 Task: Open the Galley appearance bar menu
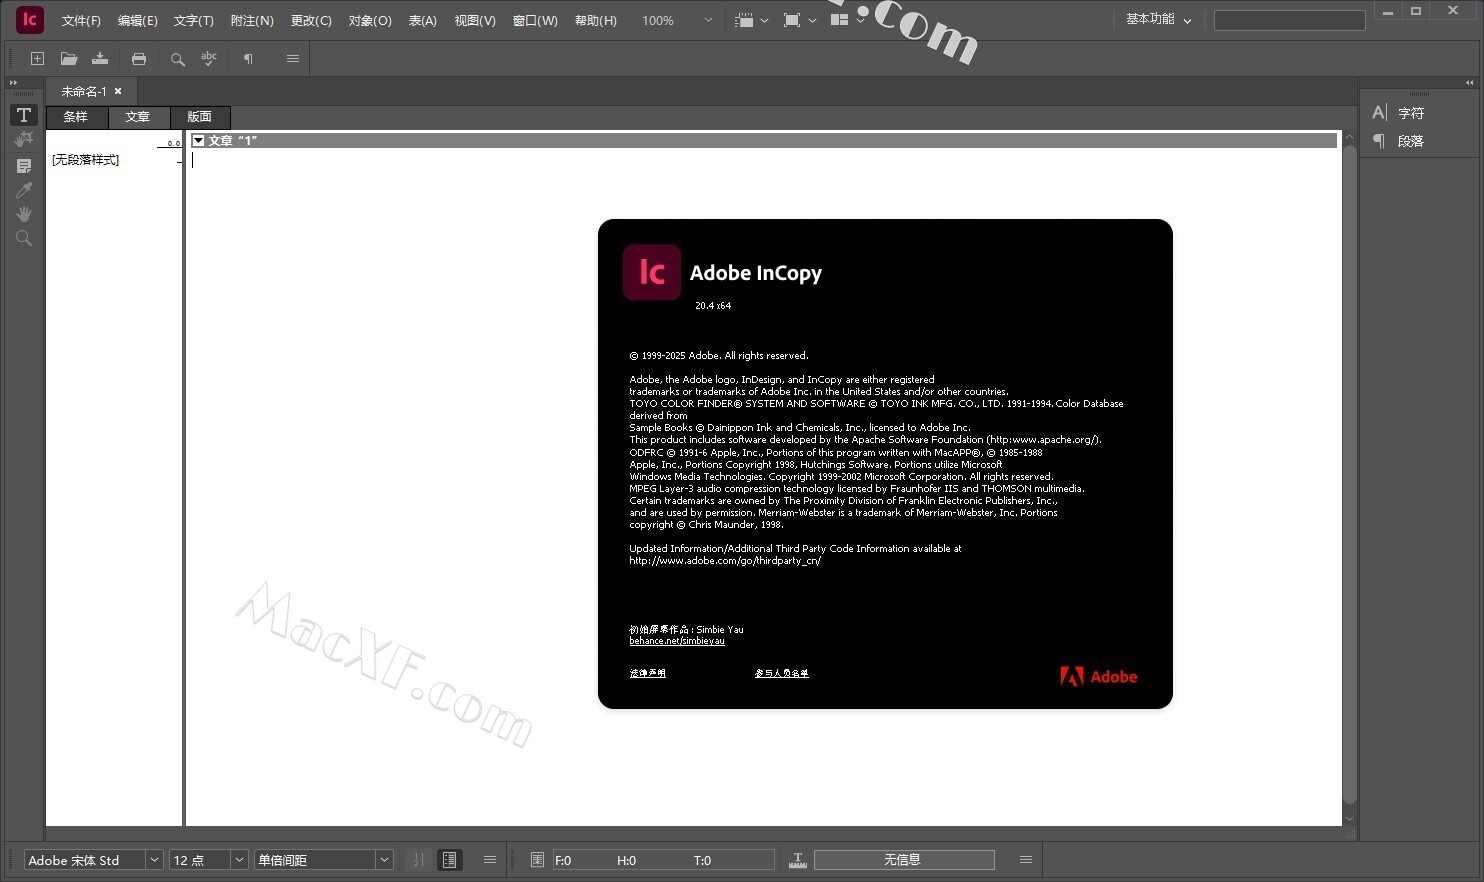point(490,860)
